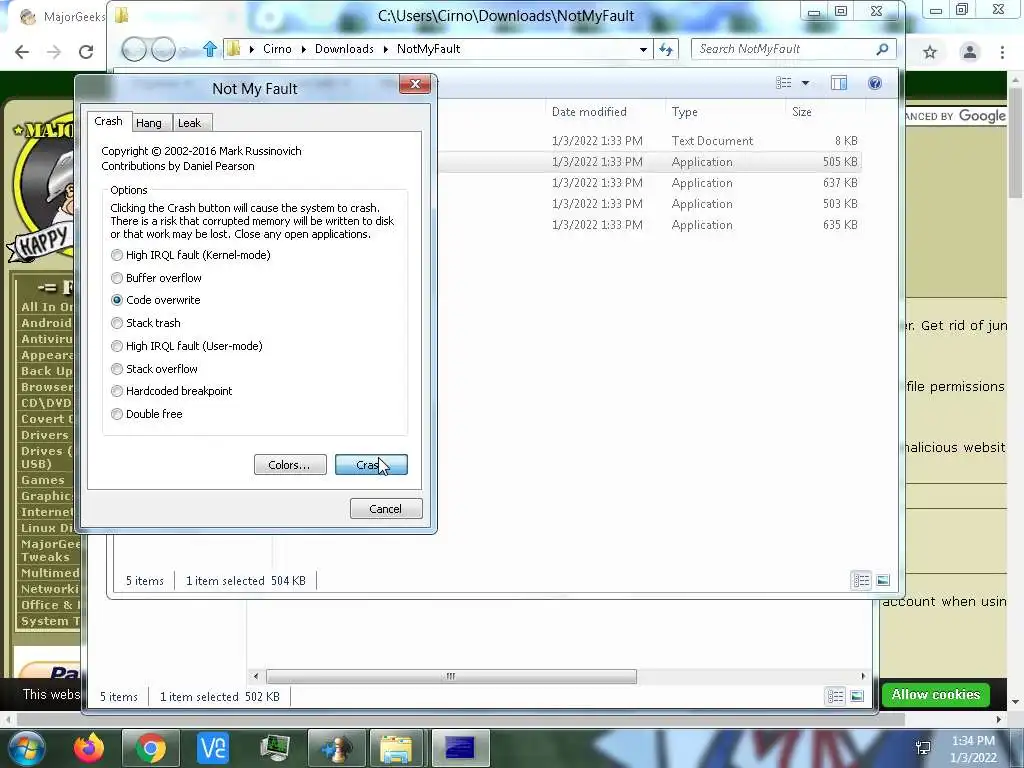Open the view options dropdown arrow

[x=805, y=83]
